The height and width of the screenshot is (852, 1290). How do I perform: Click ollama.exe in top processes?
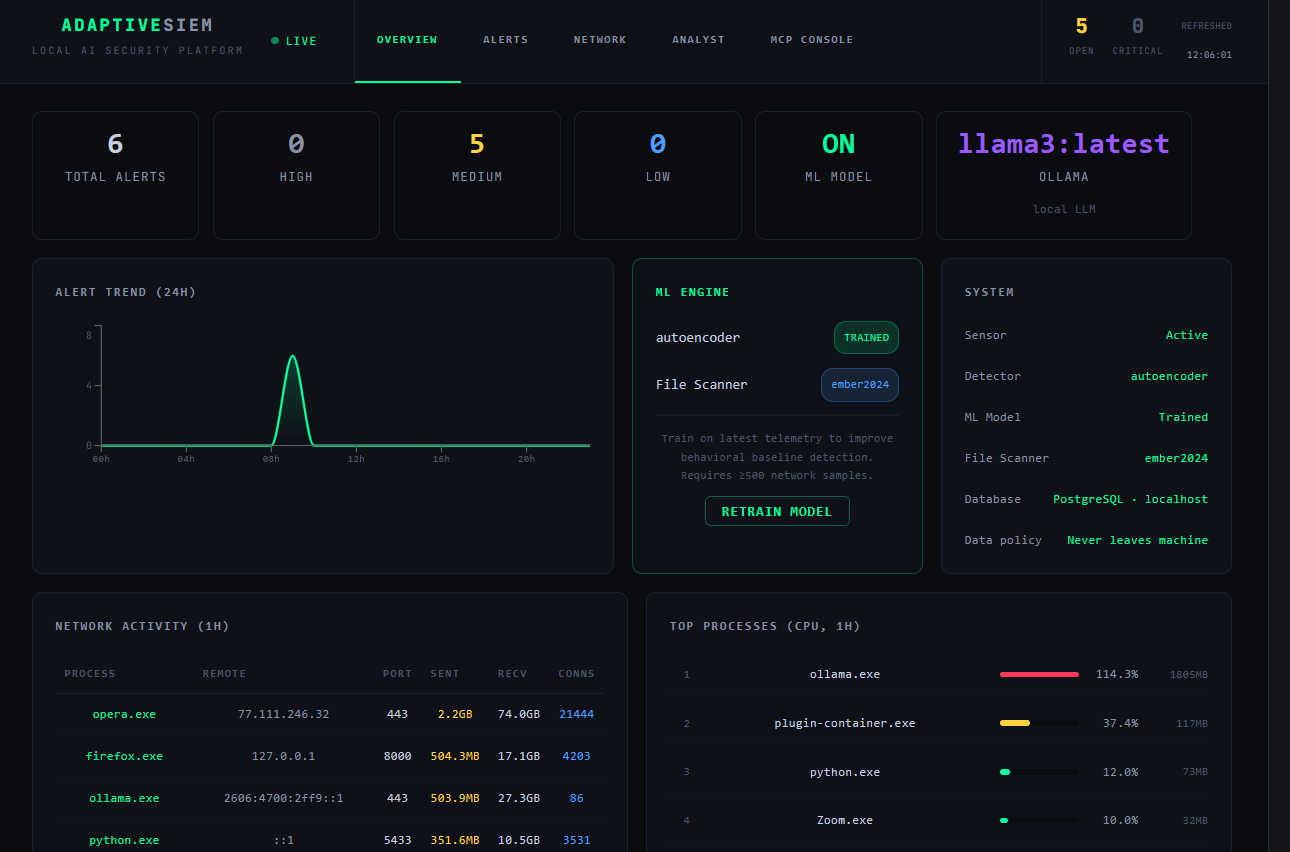[844, 674]
